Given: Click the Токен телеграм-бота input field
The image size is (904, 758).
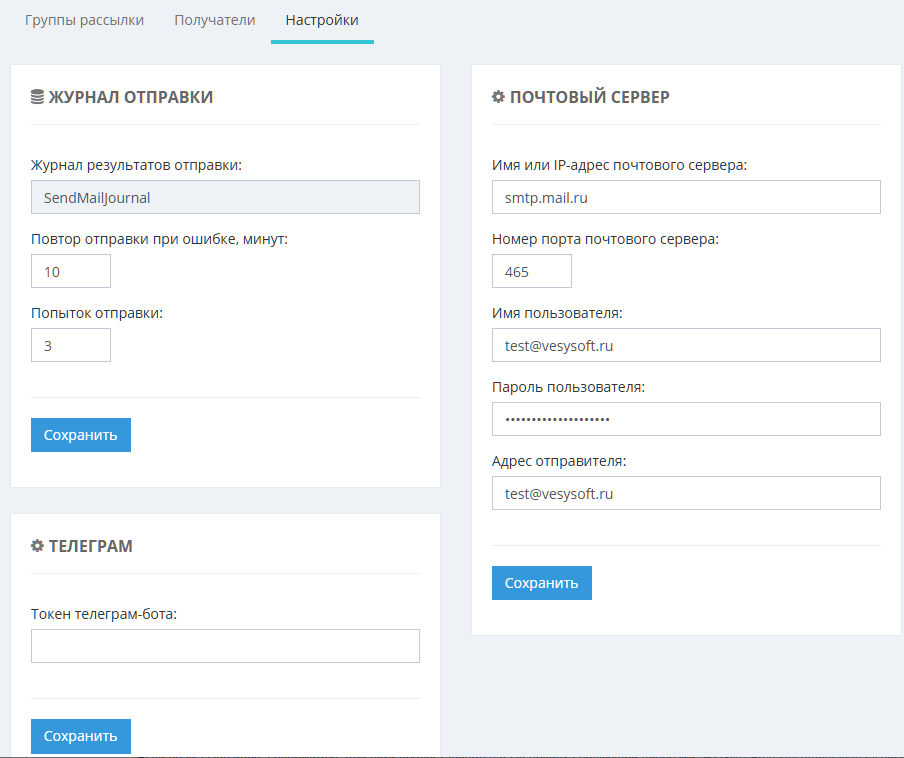Looking at the screenshot, I should tap(225, 646).
